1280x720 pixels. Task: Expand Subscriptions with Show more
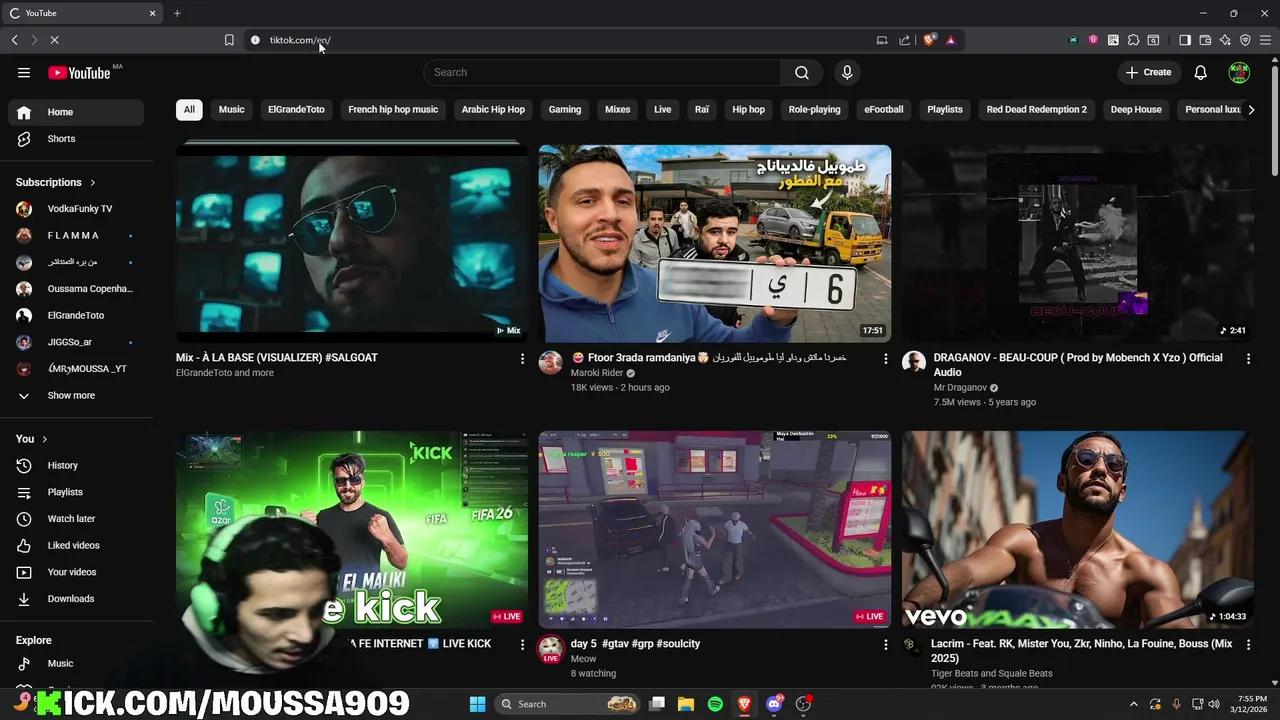coord(76,396)
